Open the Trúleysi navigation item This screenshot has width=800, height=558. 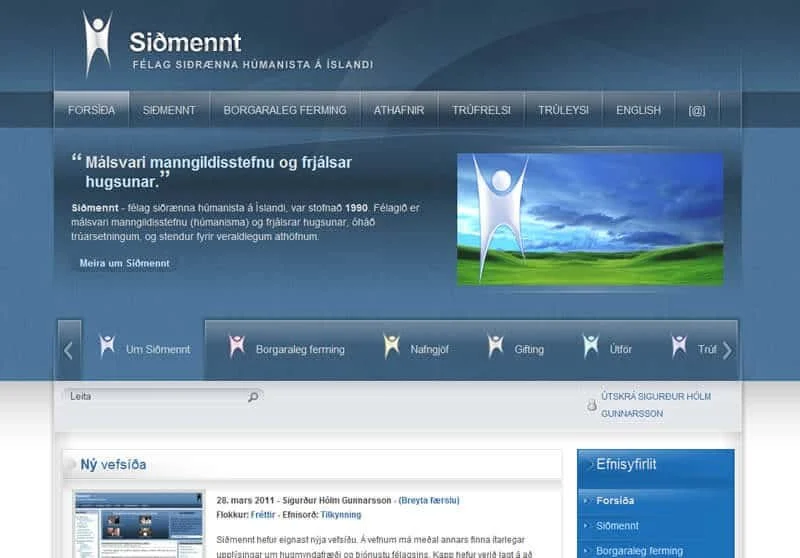point(563,110)
